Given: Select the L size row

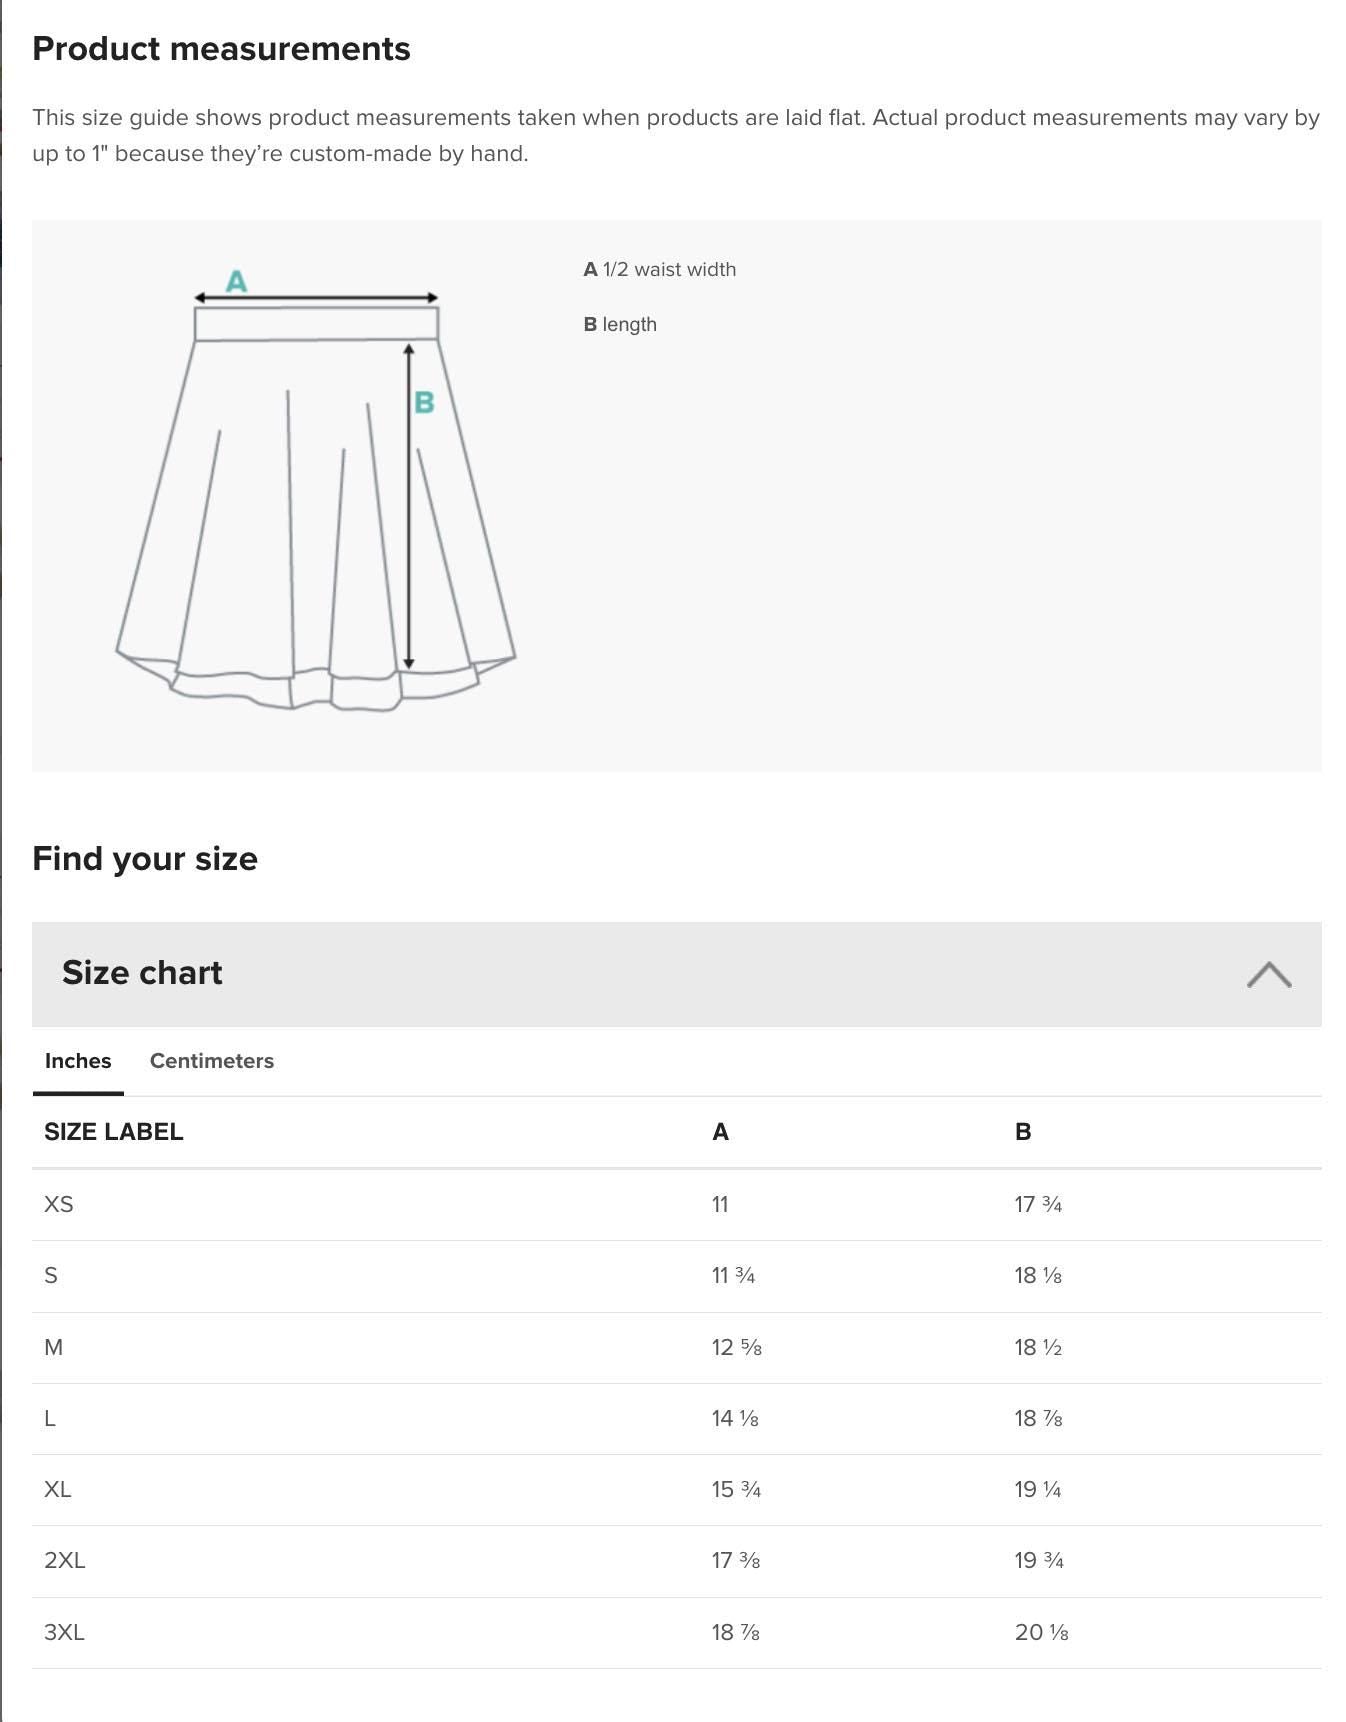Looking at the screenshot, I should point(50,1418).
